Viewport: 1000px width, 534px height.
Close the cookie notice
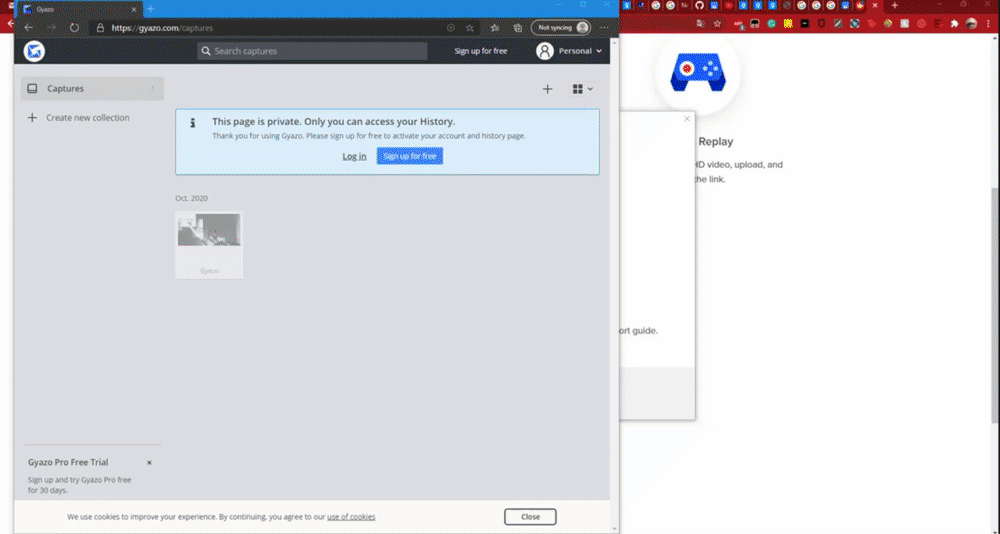(x=530, y=517)
